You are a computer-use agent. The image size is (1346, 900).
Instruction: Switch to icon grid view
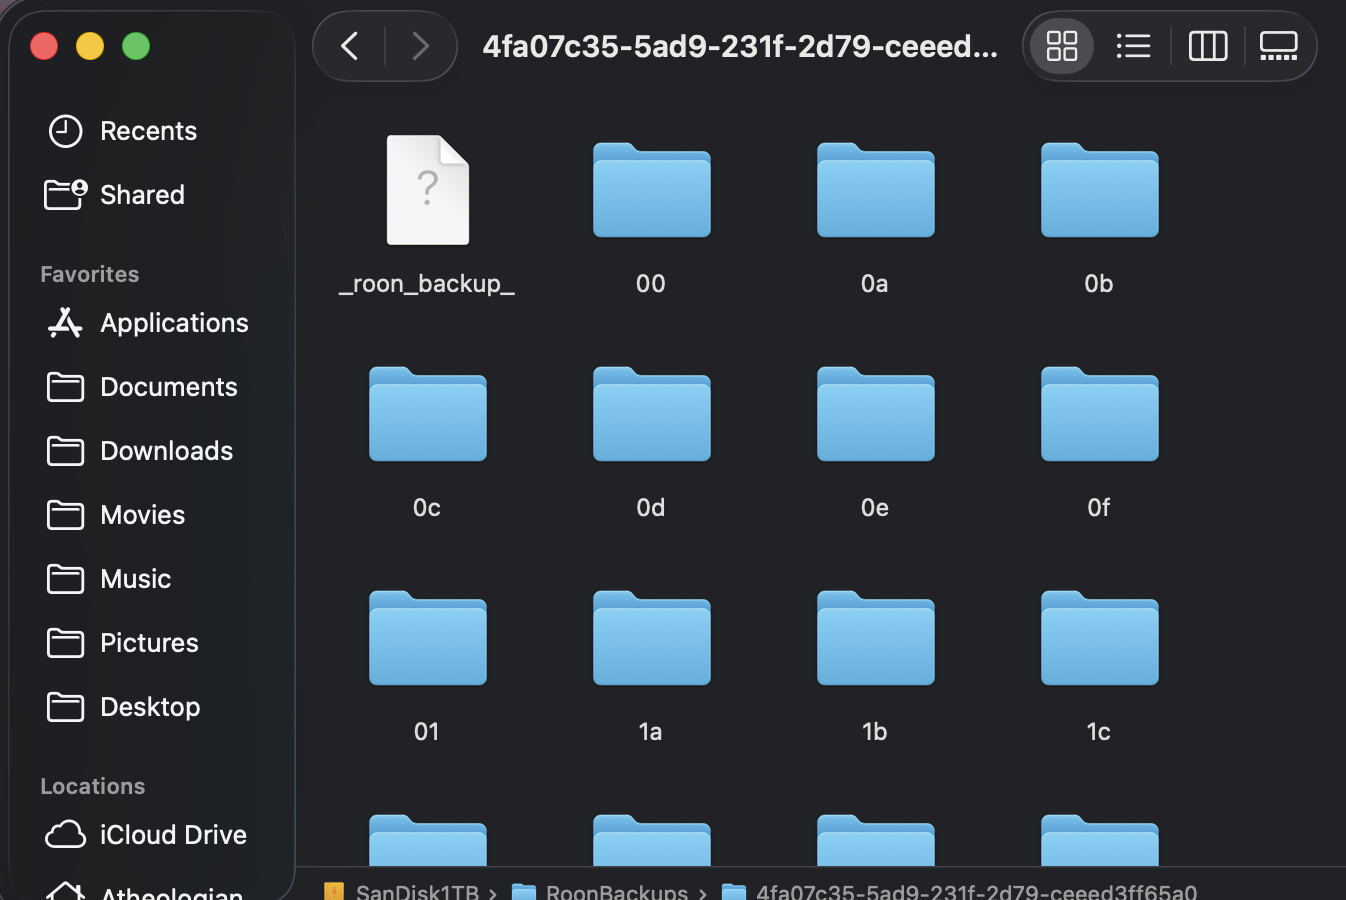click(1061, 46)
